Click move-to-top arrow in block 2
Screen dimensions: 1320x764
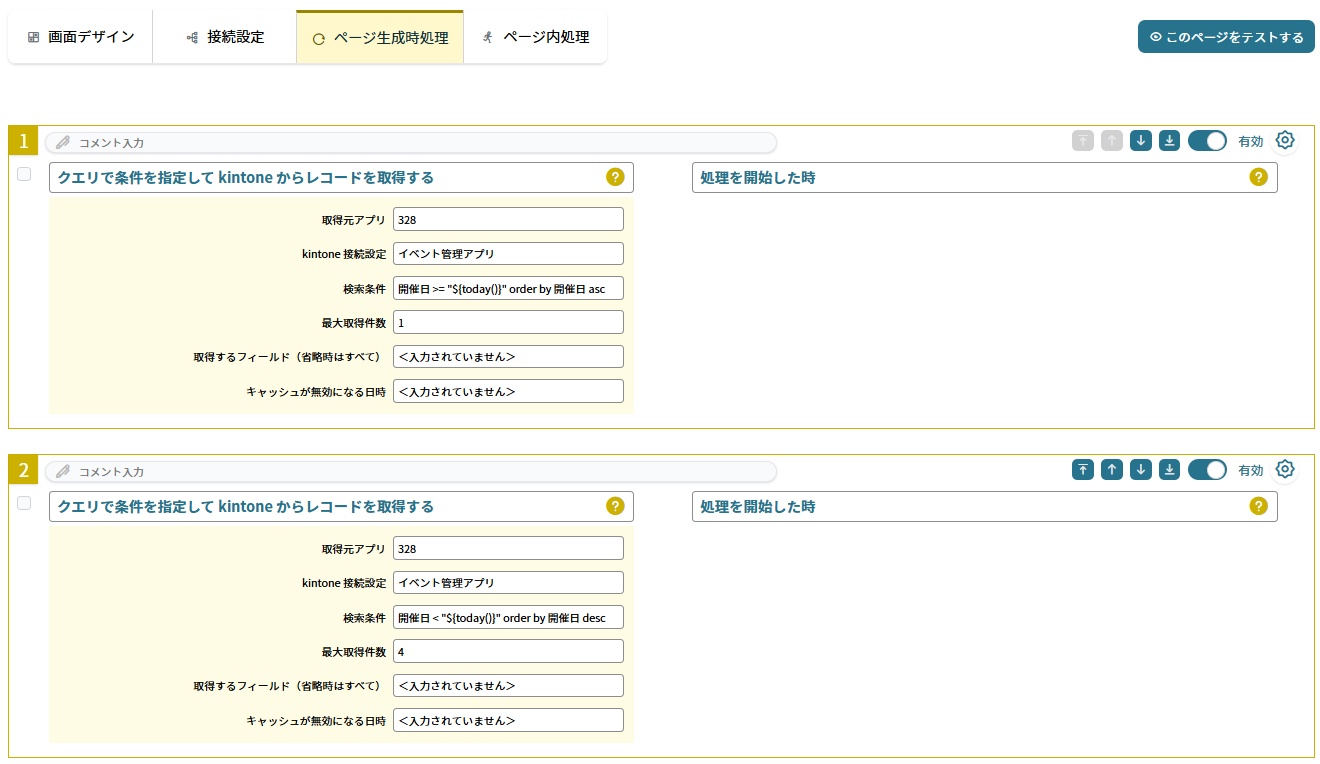(x=1083, y=470)
